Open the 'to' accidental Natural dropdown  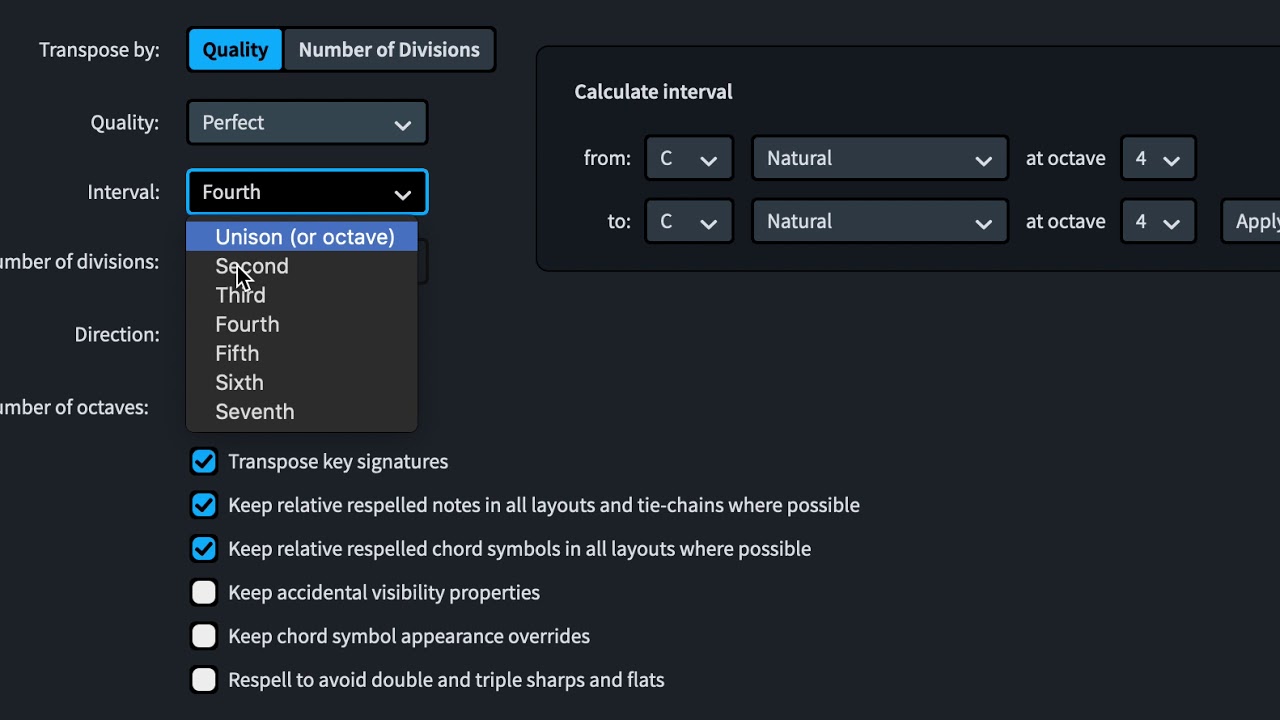[x=879, y=222]
